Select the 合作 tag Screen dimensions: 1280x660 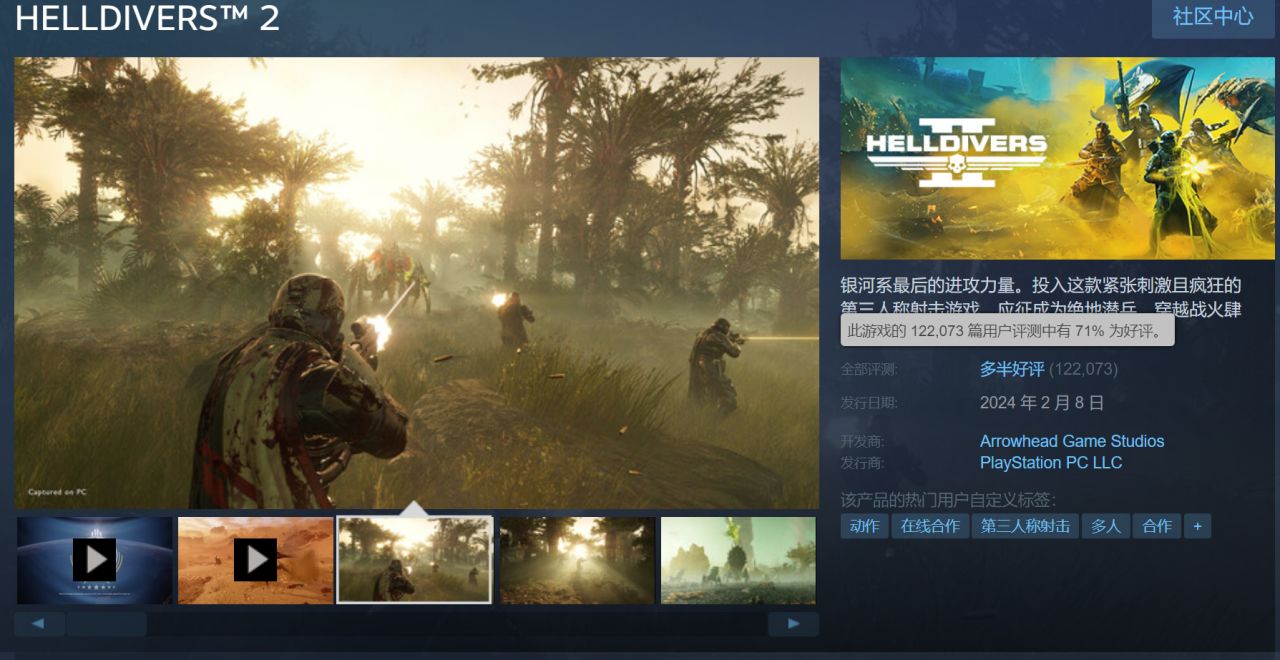1156,525
